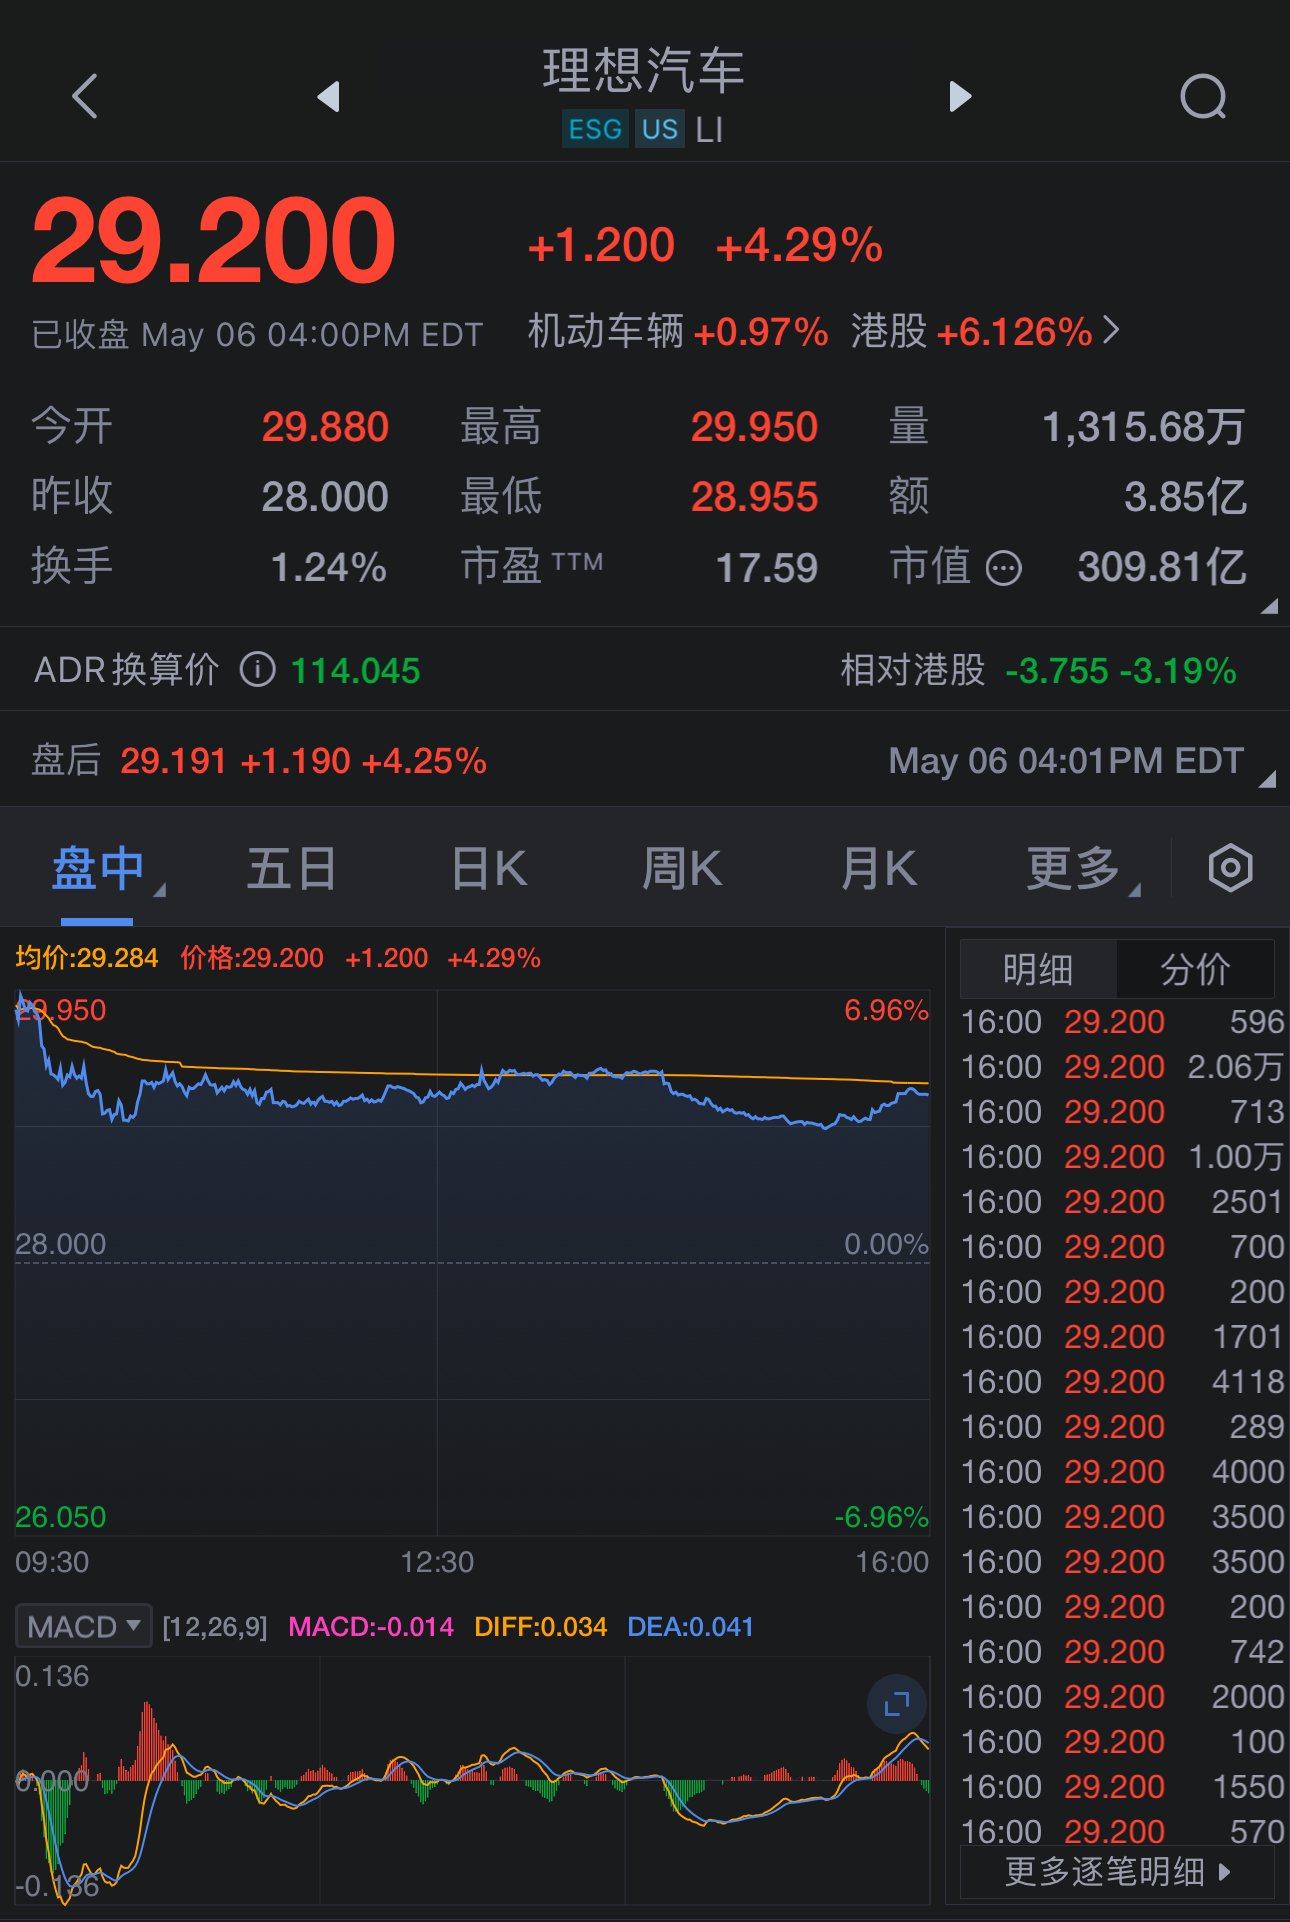Tap the trade row with volume 4000
This screenshot has width=1290, height=1922.
coord(1122,1472)
